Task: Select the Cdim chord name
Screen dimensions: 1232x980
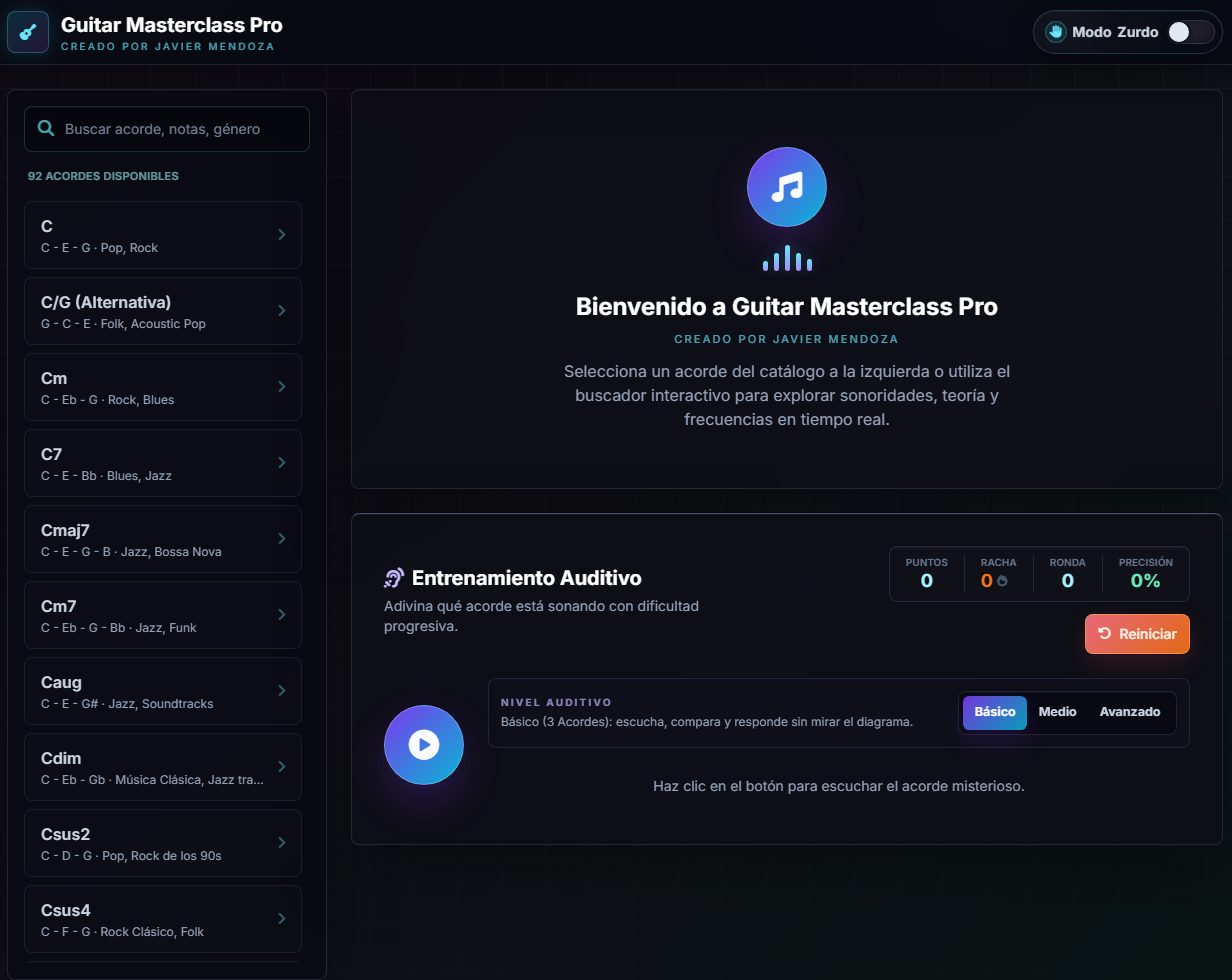Action: pos(61,758)
